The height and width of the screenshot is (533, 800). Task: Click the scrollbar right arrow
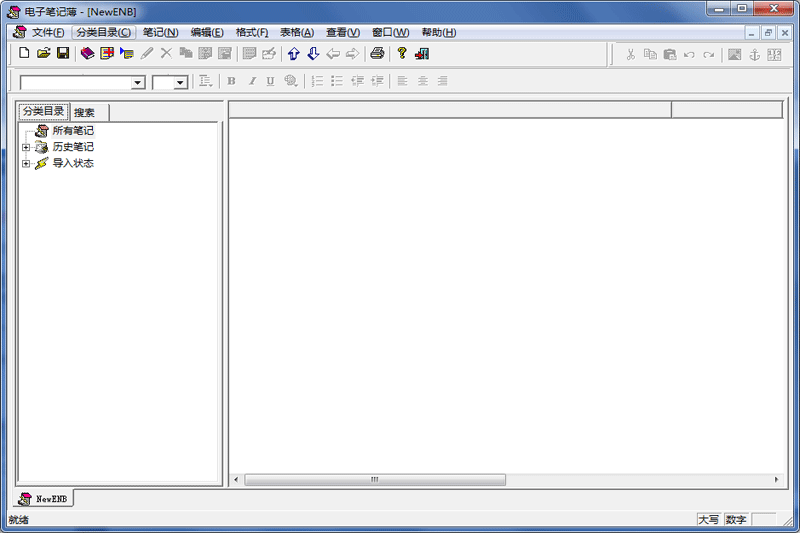(x=777, y=480)
